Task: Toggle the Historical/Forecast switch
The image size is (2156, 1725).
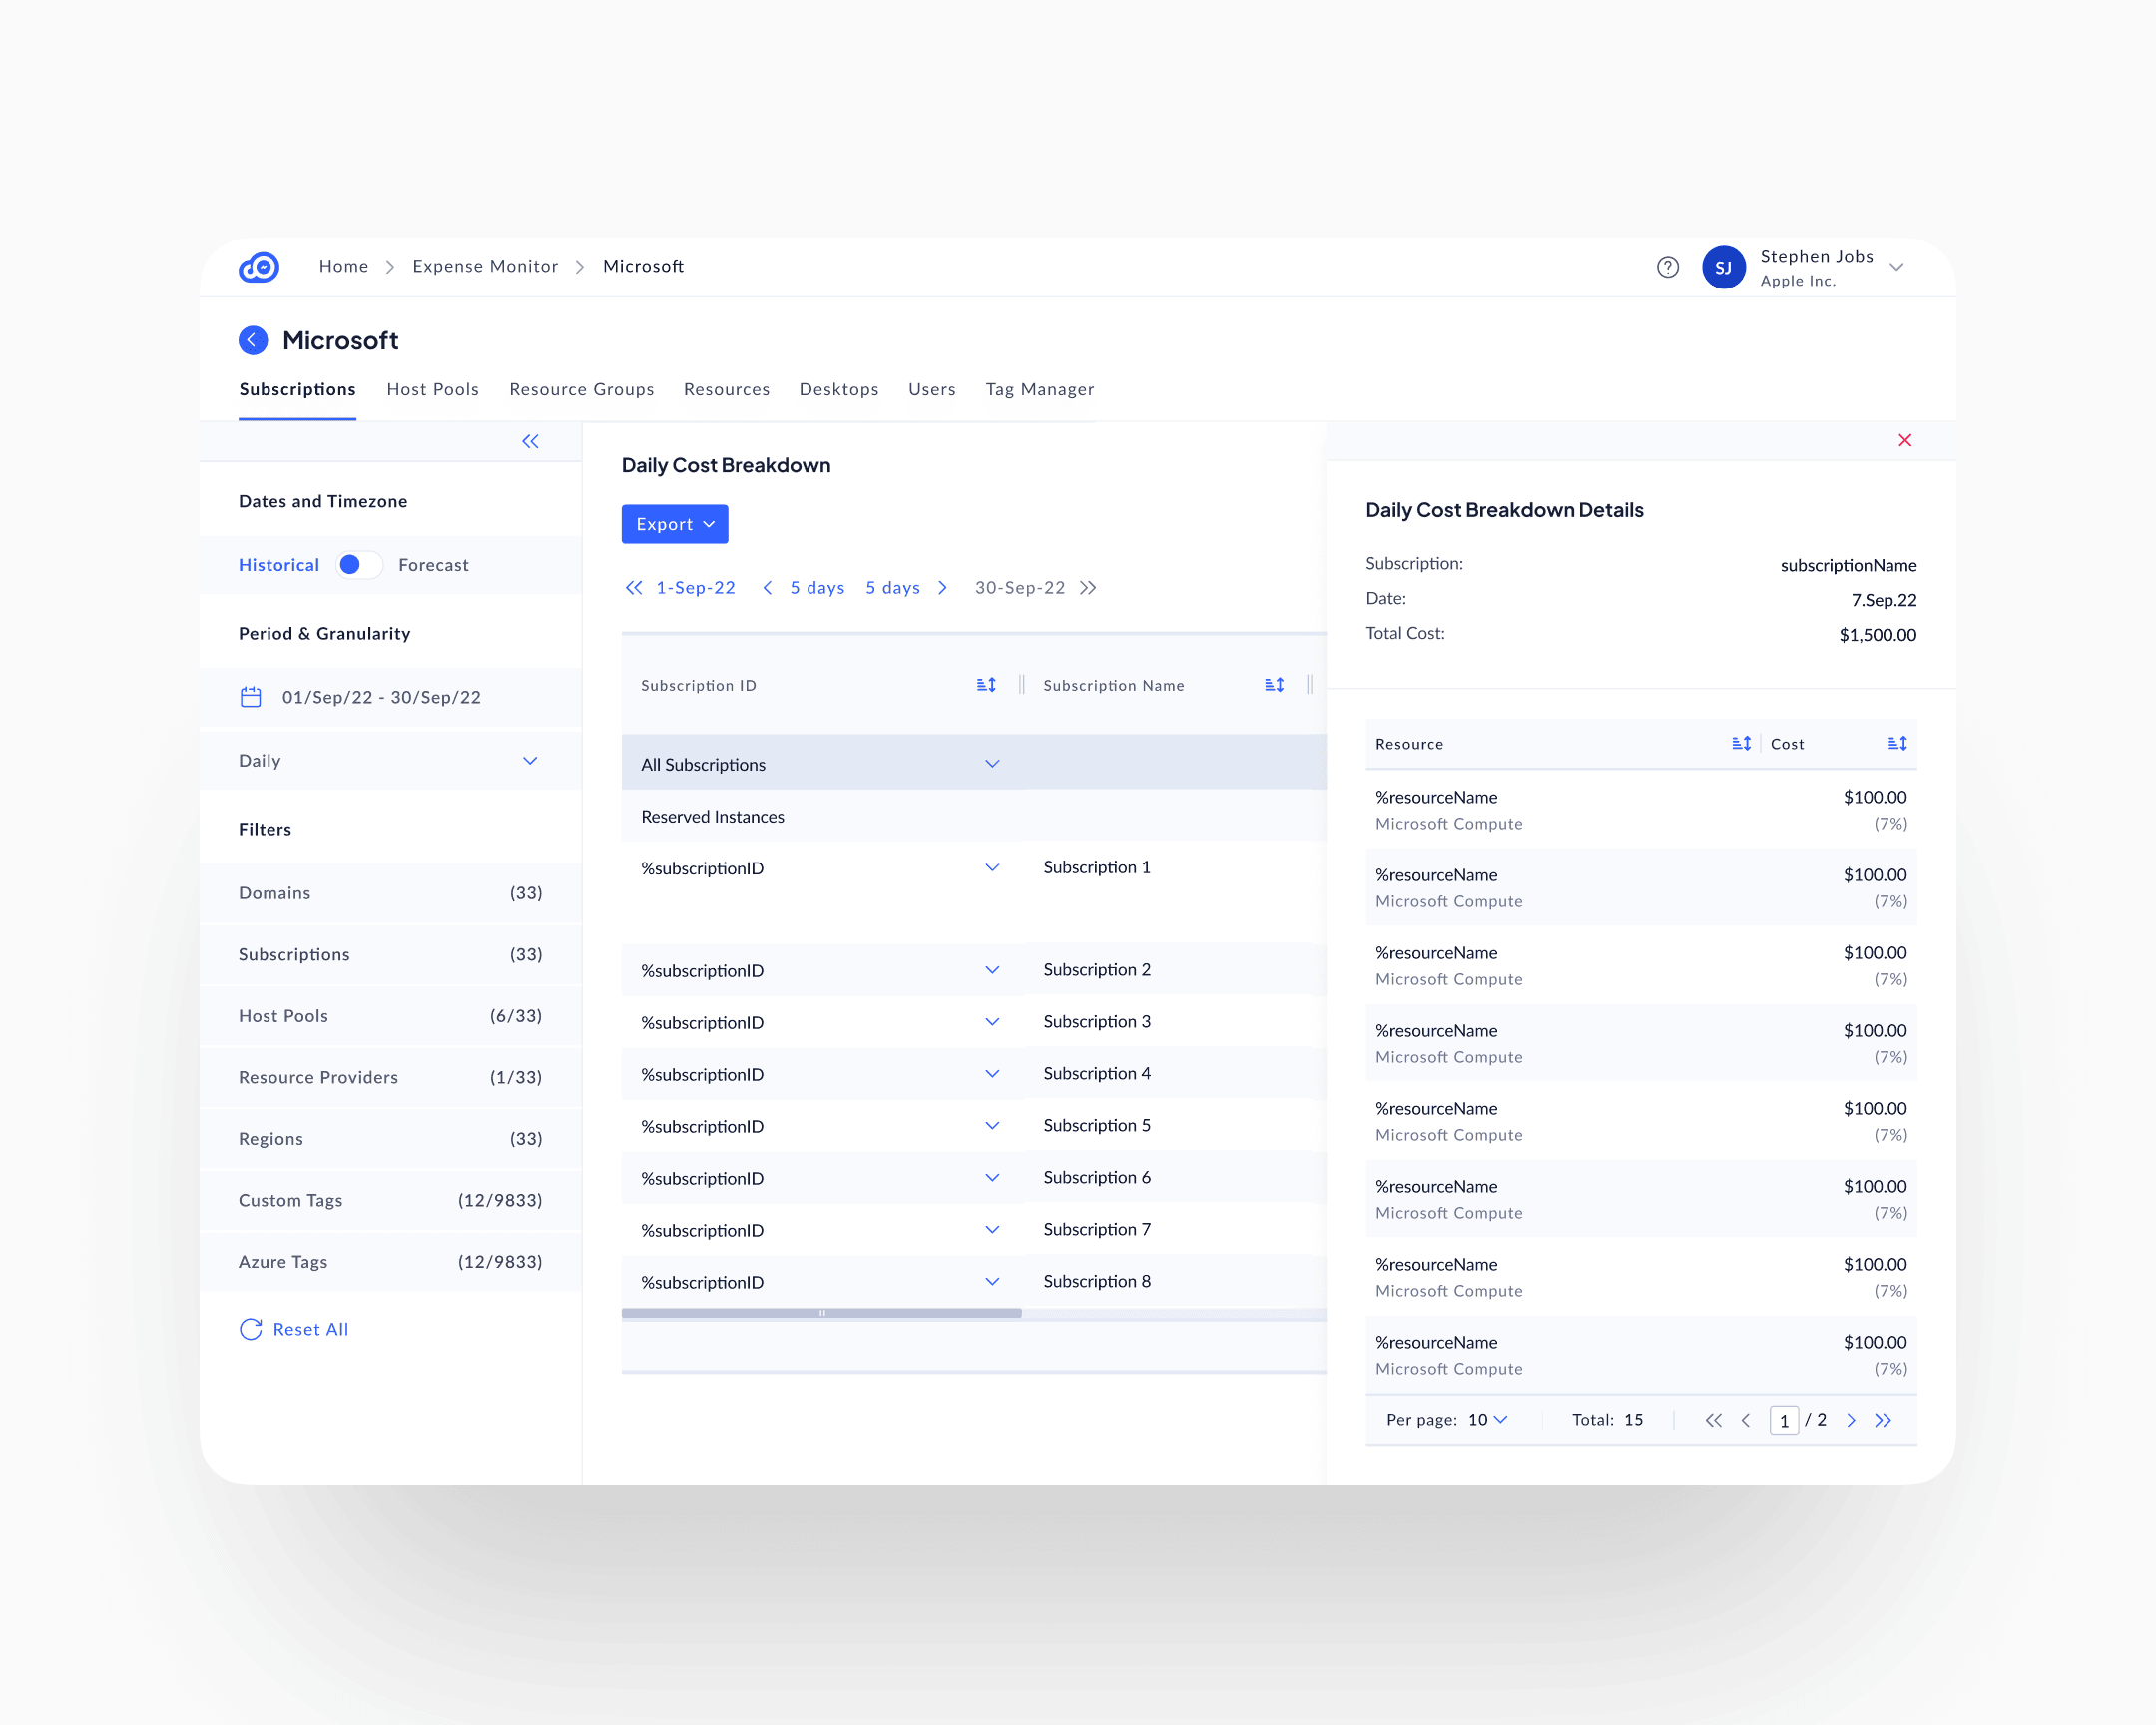Action: coord(358,565)
